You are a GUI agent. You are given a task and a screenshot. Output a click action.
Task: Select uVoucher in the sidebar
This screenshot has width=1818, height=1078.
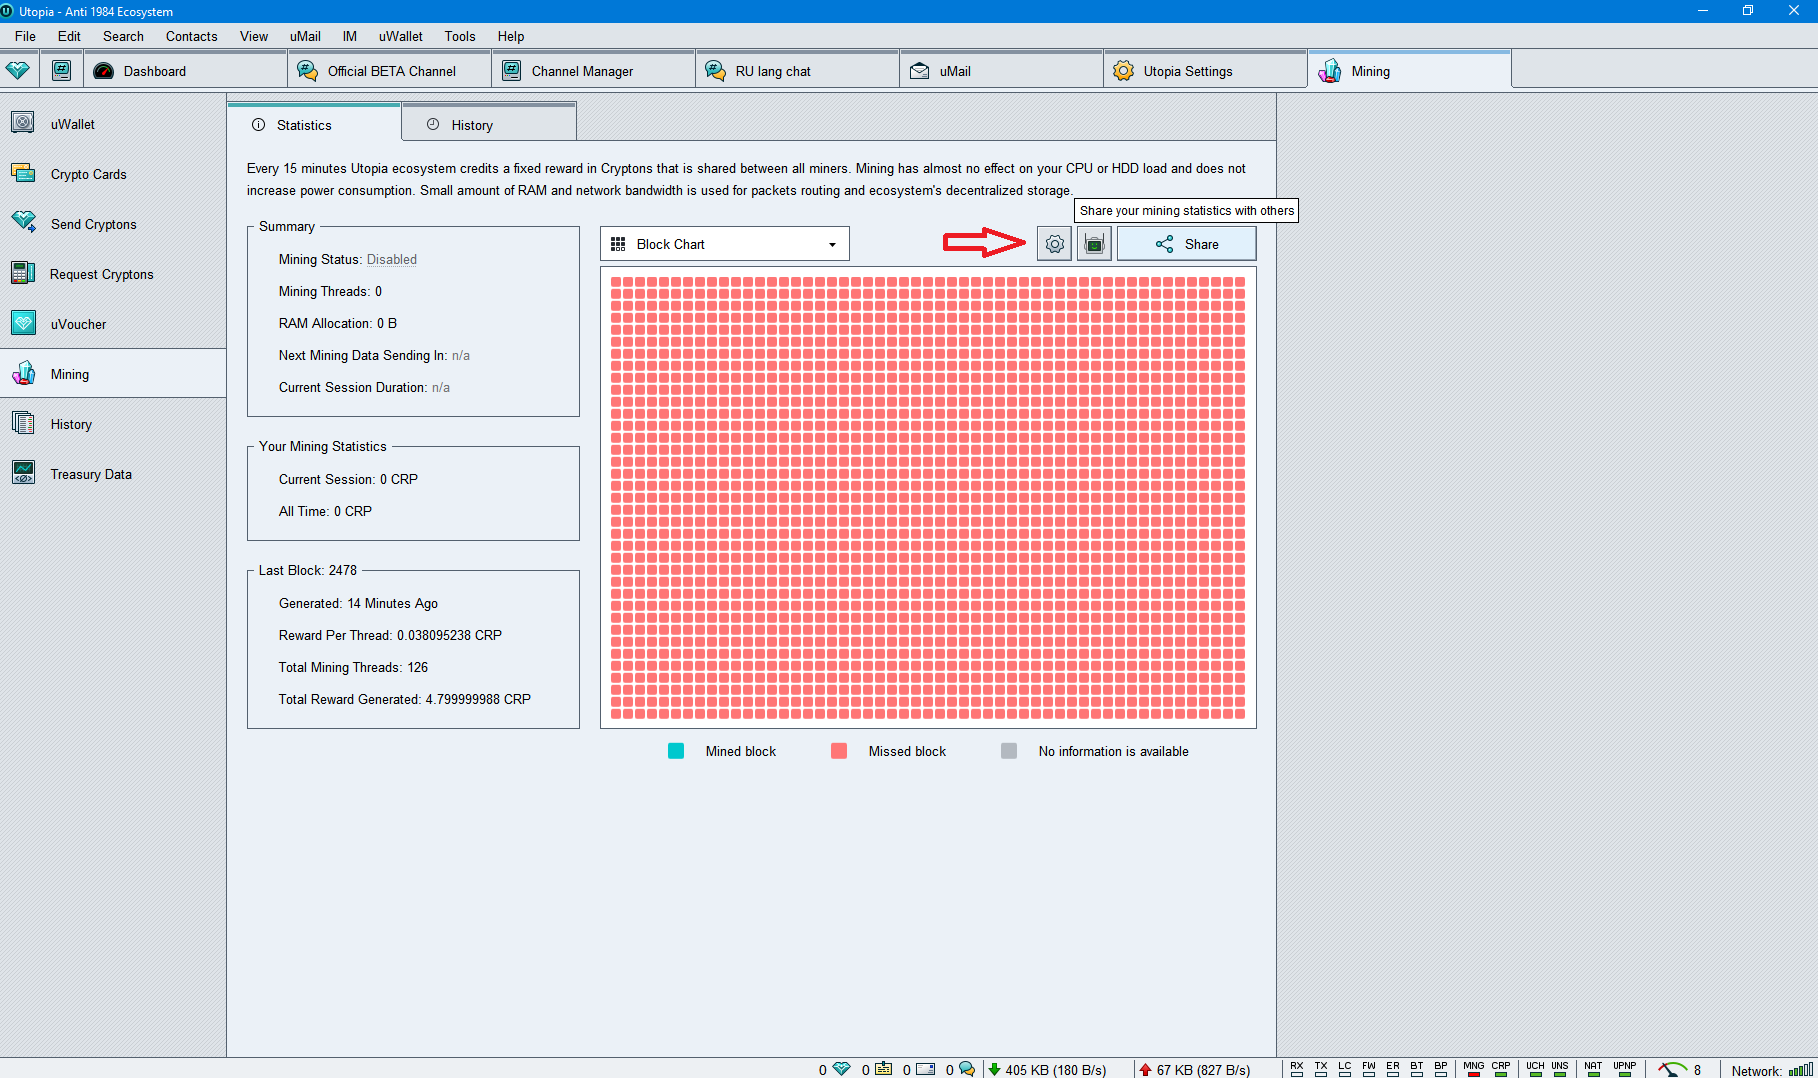coord(78,324)
